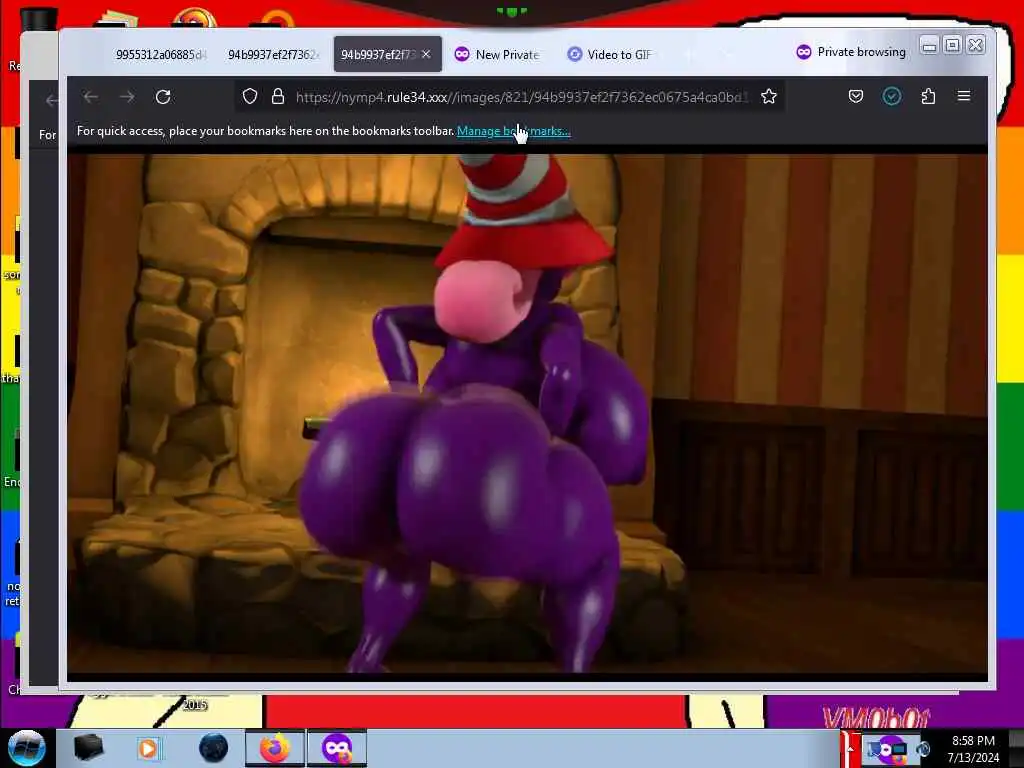This screenshot has height=768, width=1024.
Task: Click the Forward navigation arrow
Action: coord(127,97)
